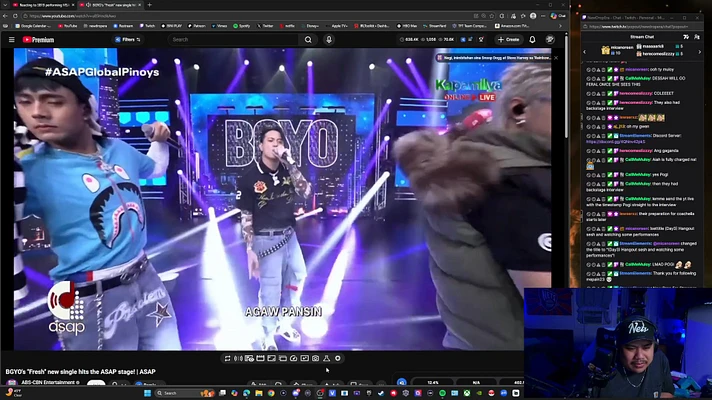Open the Patreon bookmark

[197, 26]
